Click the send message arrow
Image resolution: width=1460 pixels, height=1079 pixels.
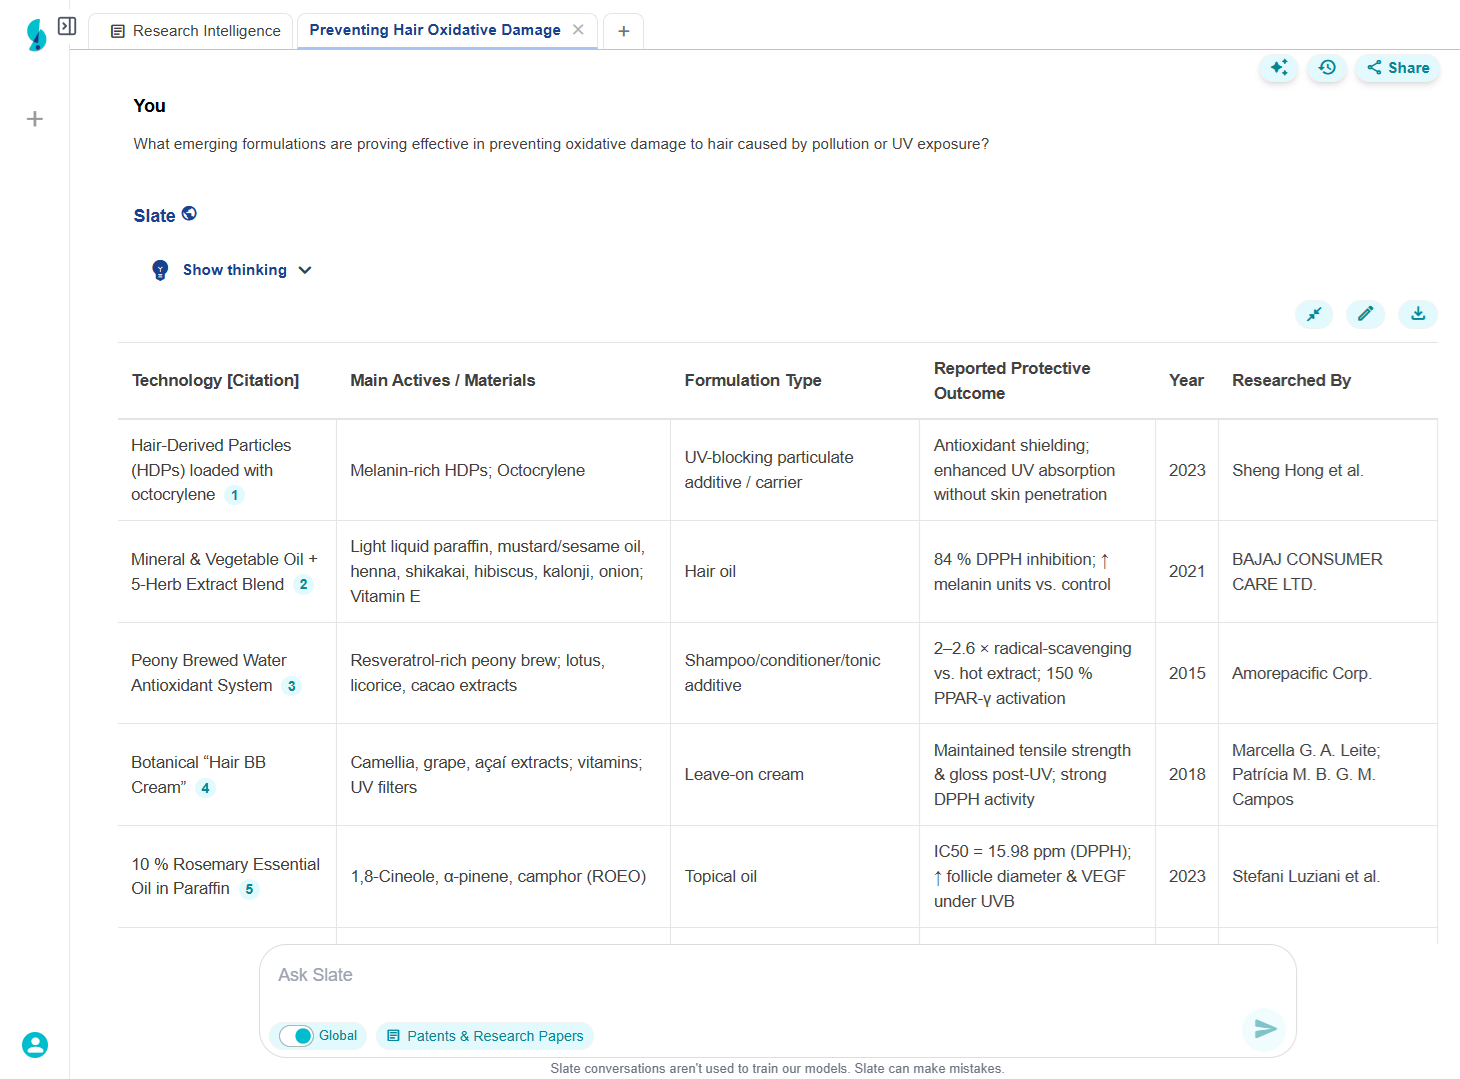pos(1265,1029)
